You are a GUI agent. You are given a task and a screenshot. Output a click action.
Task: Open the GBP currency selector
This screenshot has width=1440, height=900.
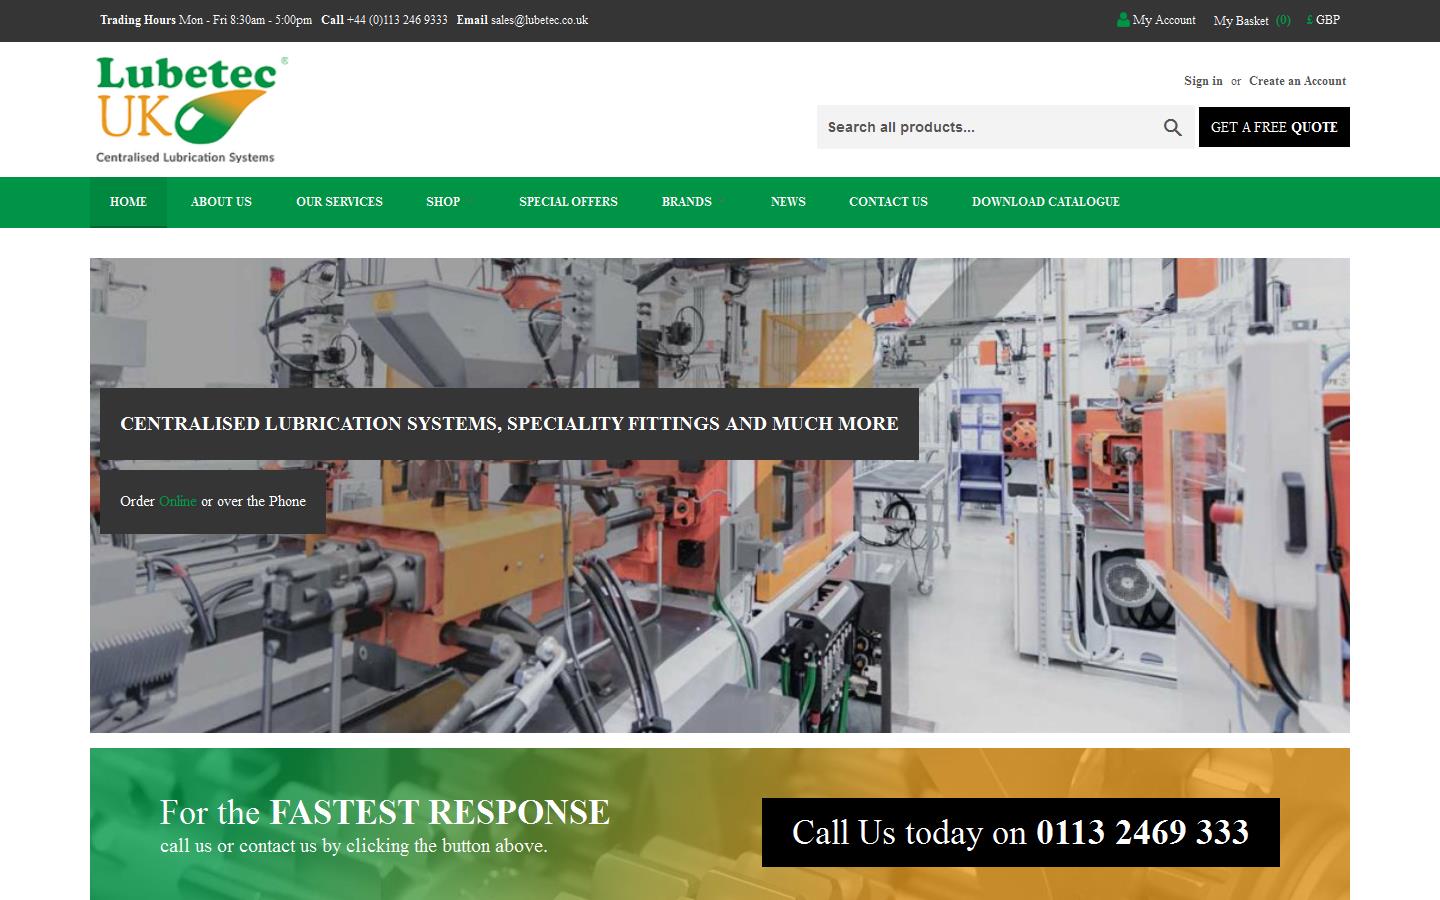pos(1323,20)
